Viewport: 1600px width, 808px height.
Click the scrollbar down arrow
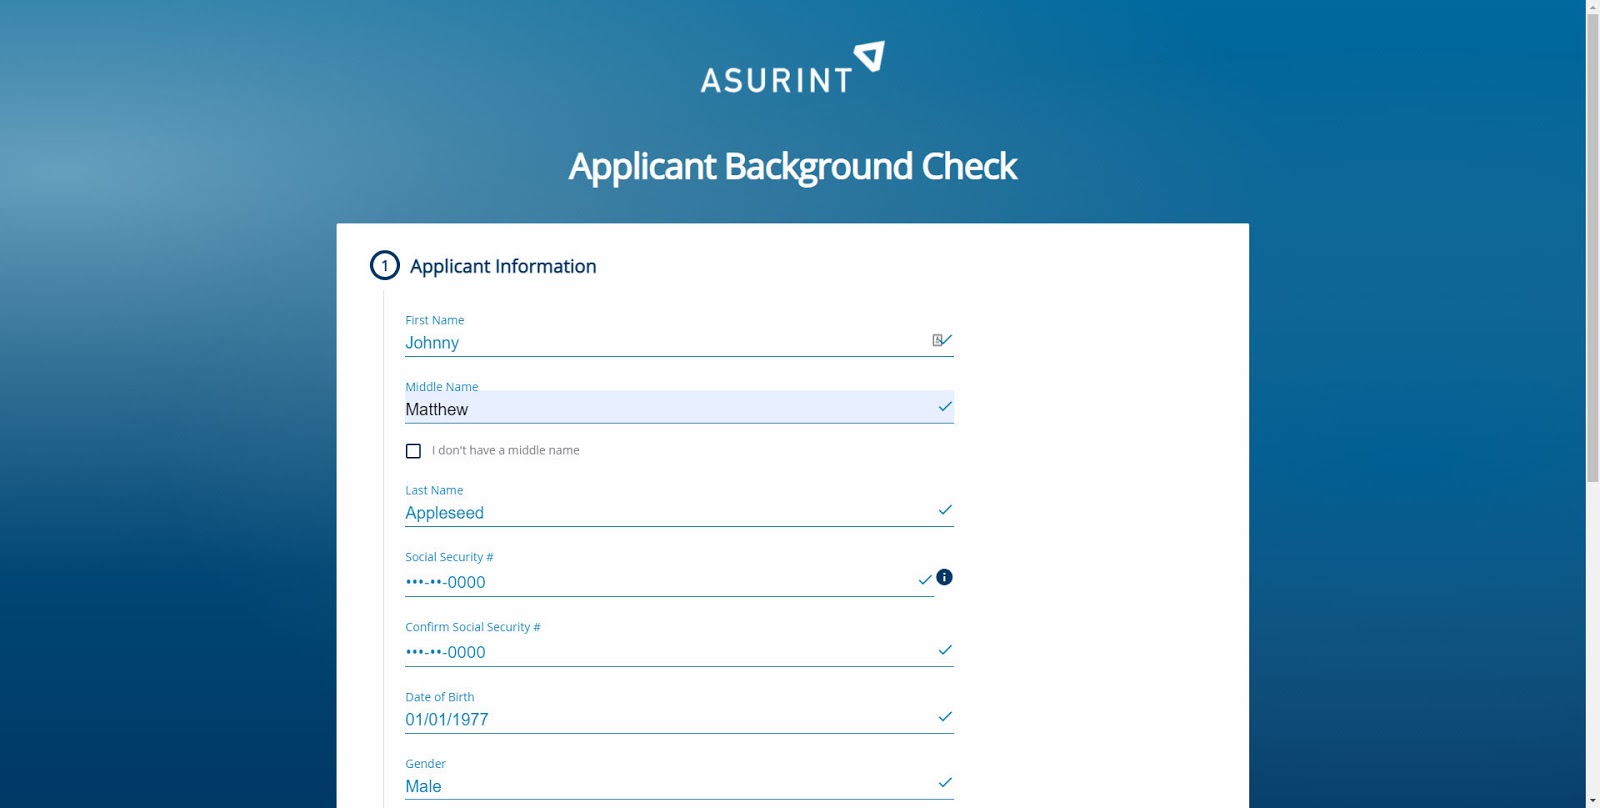coord(1593,801)
